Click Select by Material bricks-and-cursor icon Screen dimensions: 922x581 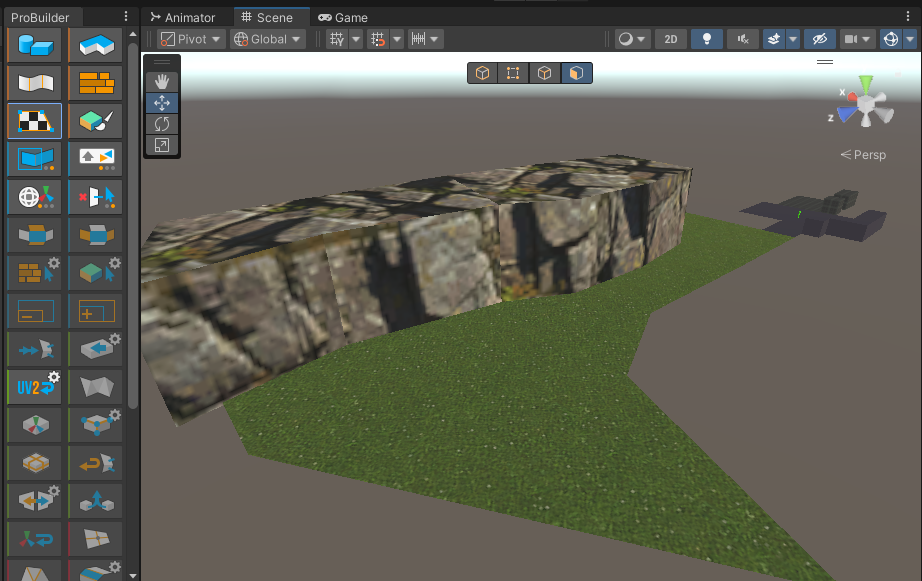[x=35, y=273]
